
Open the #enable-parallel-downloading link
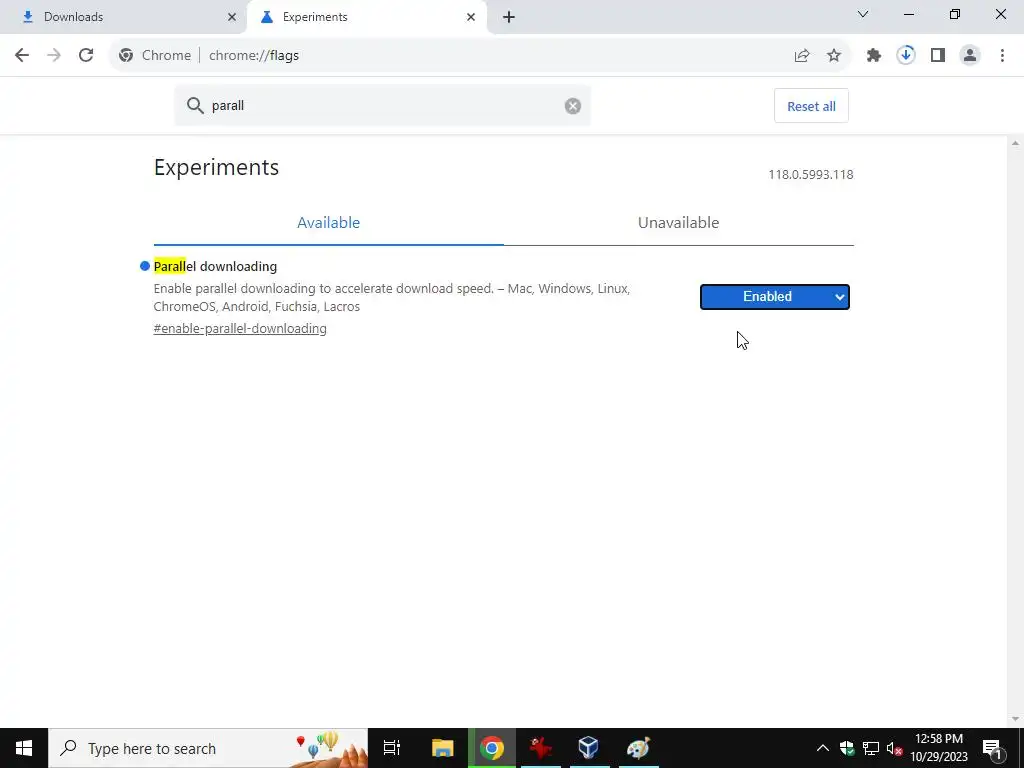pyautogui.click(x=240, y=328)
